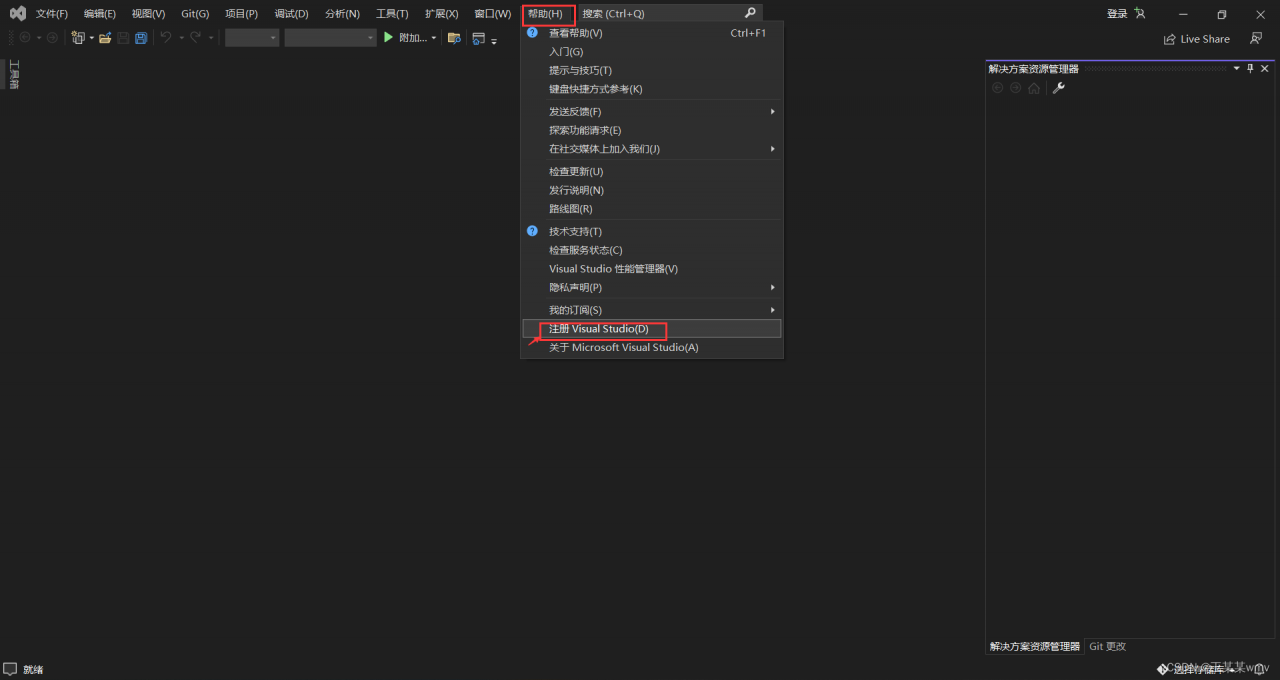Click the search magnifier icon
The width and height of the screenshot is (1280, 680).
point(750,13)
